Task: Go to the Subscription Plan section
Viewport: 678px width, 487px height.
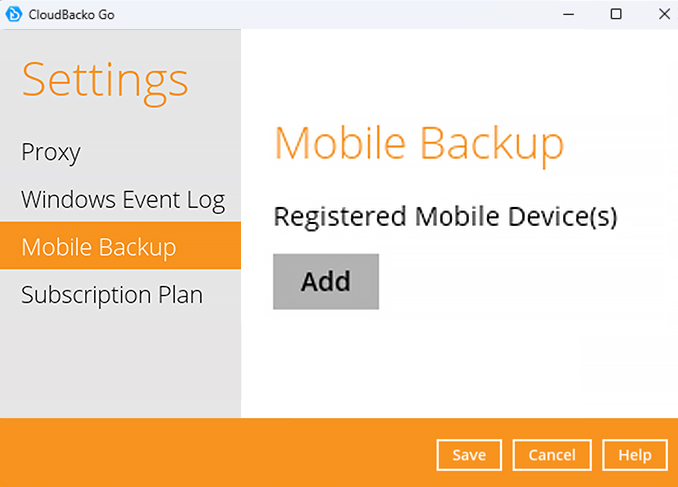Action: point(112,295)
